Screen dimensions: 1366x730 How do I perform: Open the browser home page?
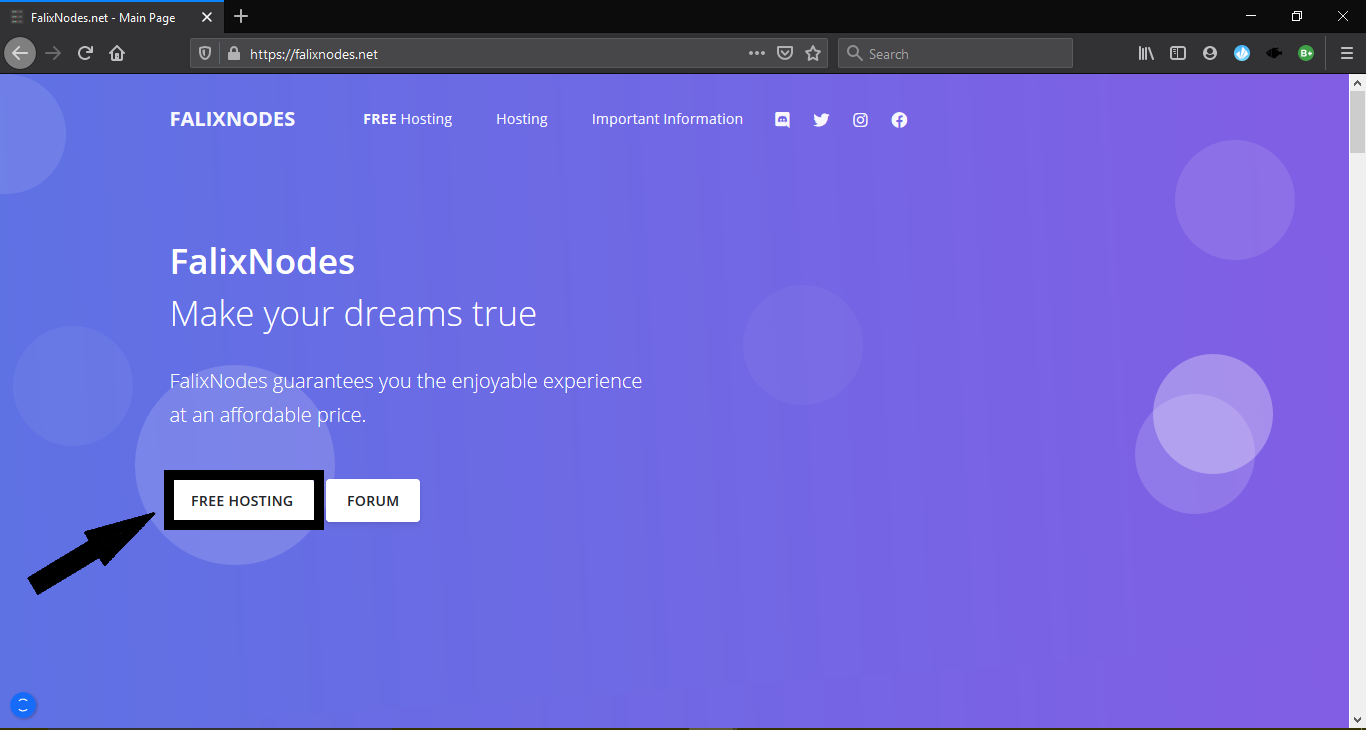(117, 54)
